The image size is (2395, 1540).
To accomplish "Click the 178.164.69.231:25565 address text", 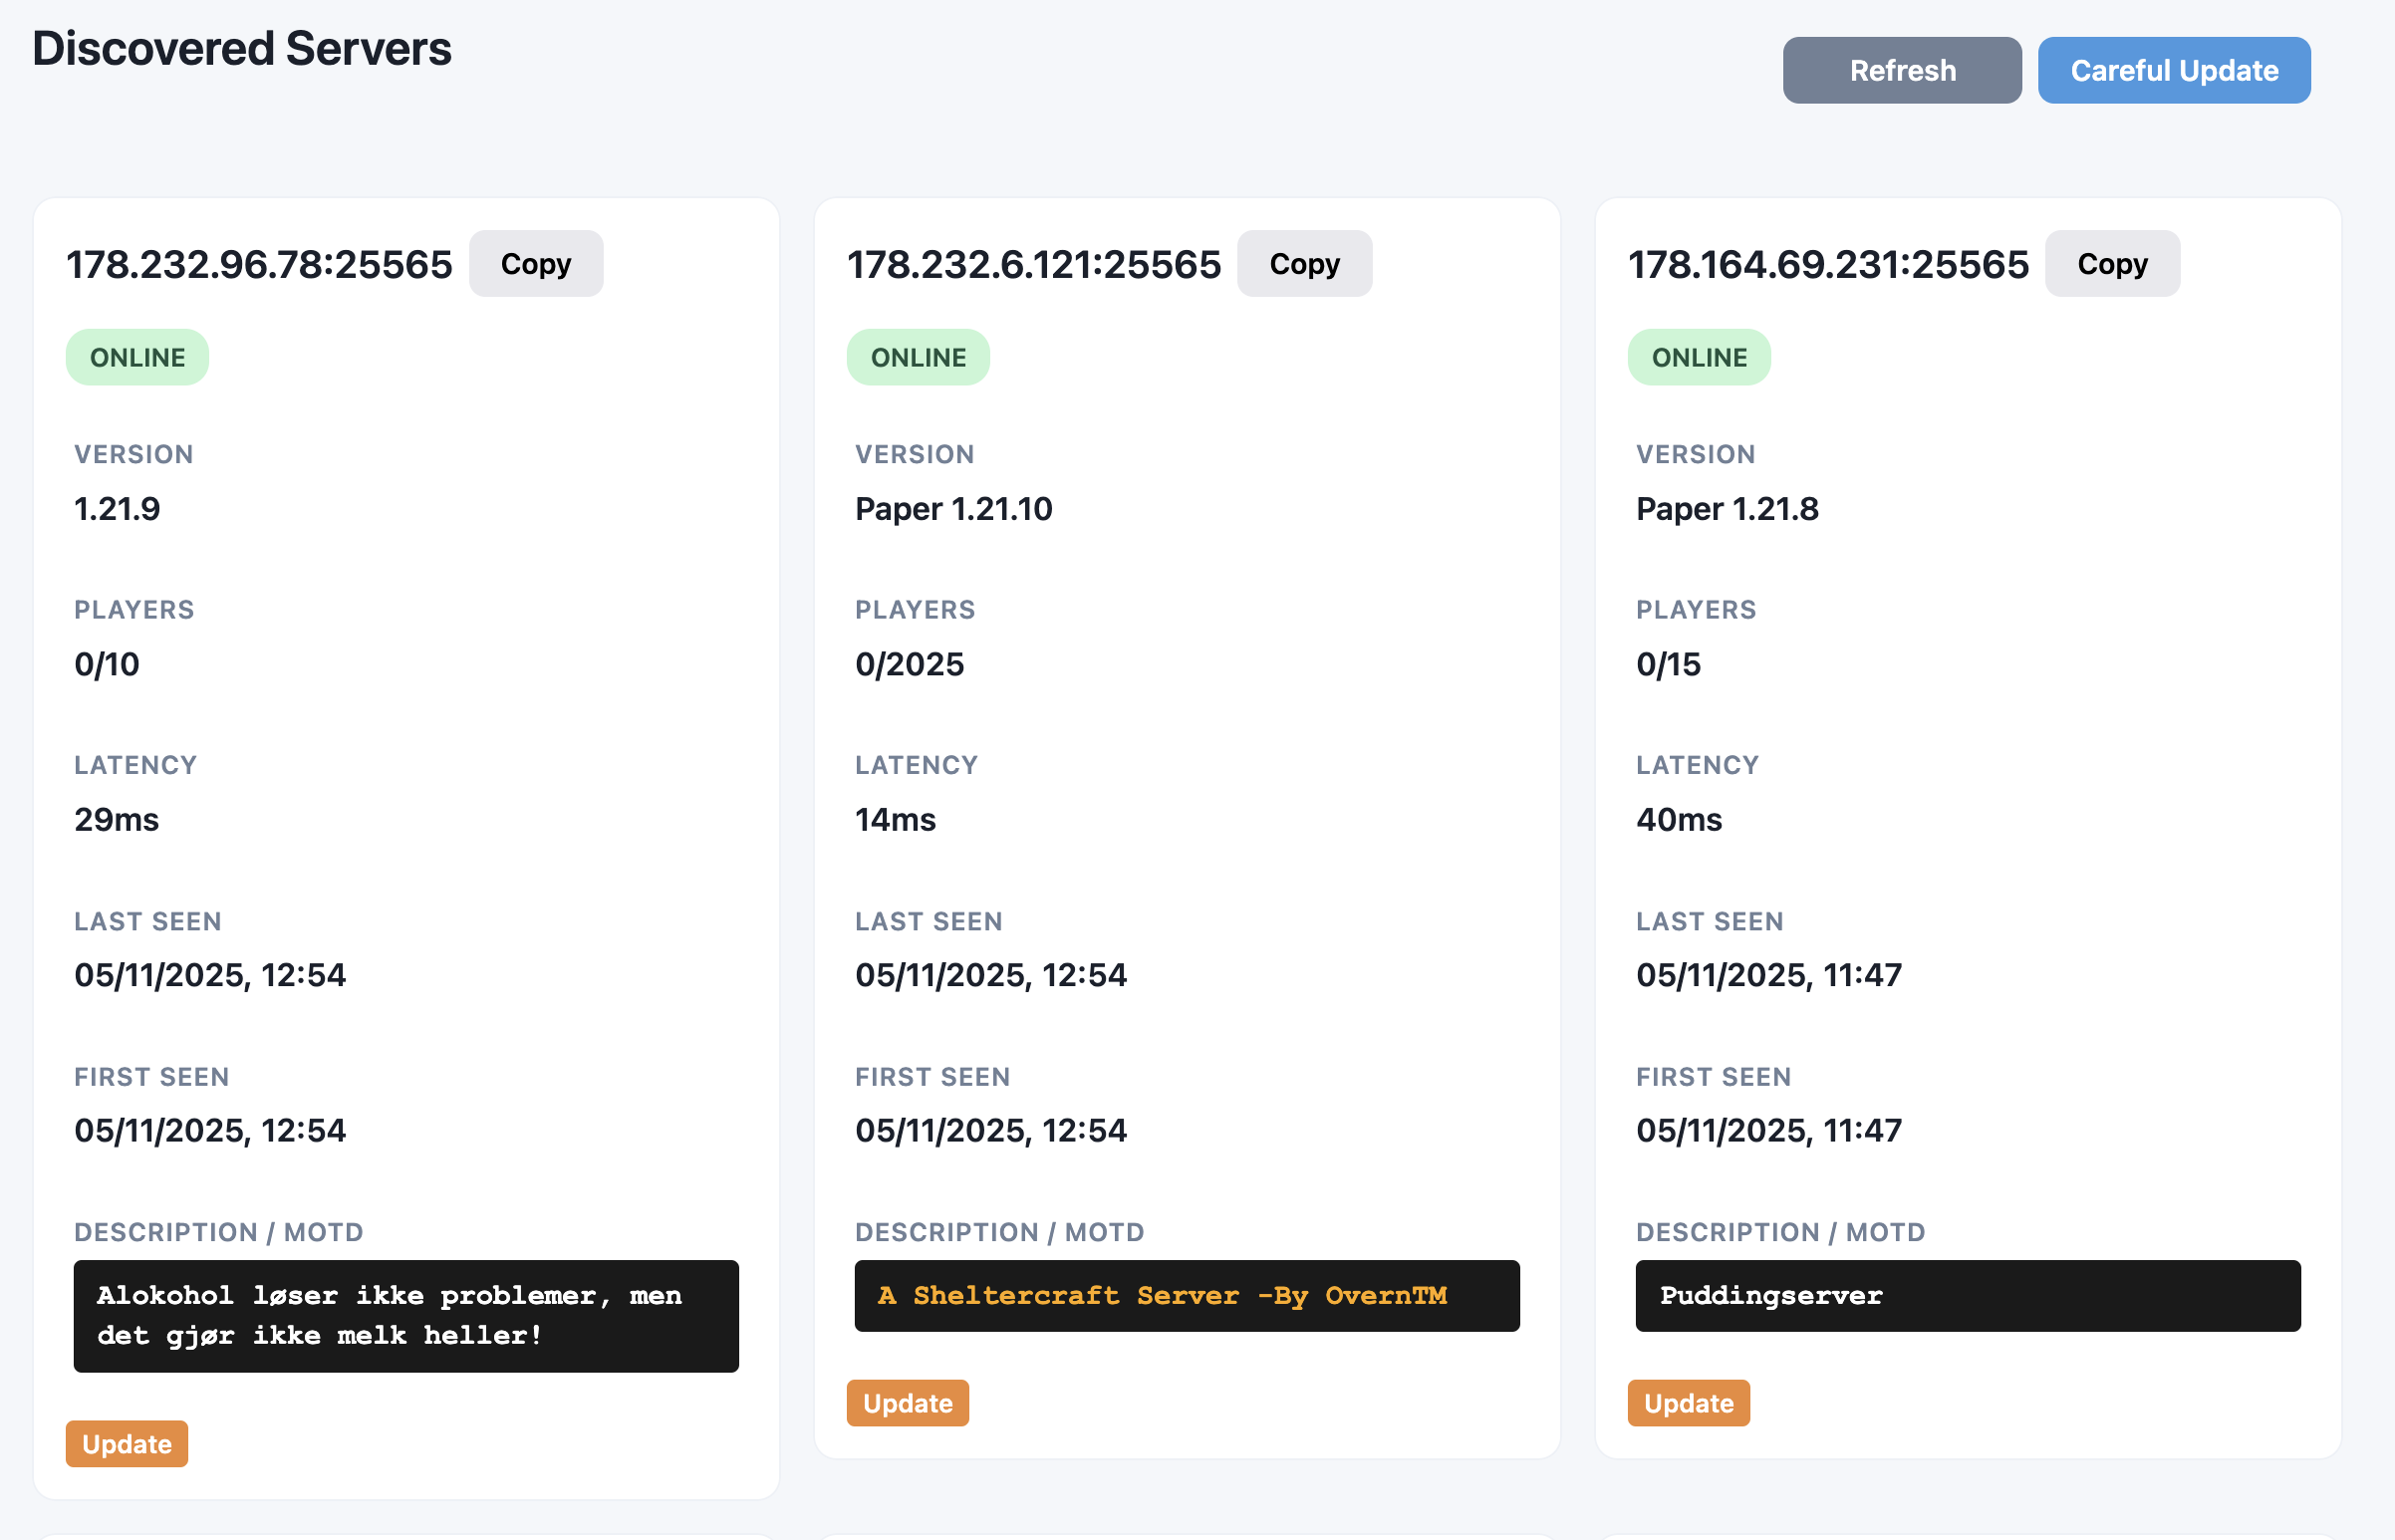I will coord(1828,265).
